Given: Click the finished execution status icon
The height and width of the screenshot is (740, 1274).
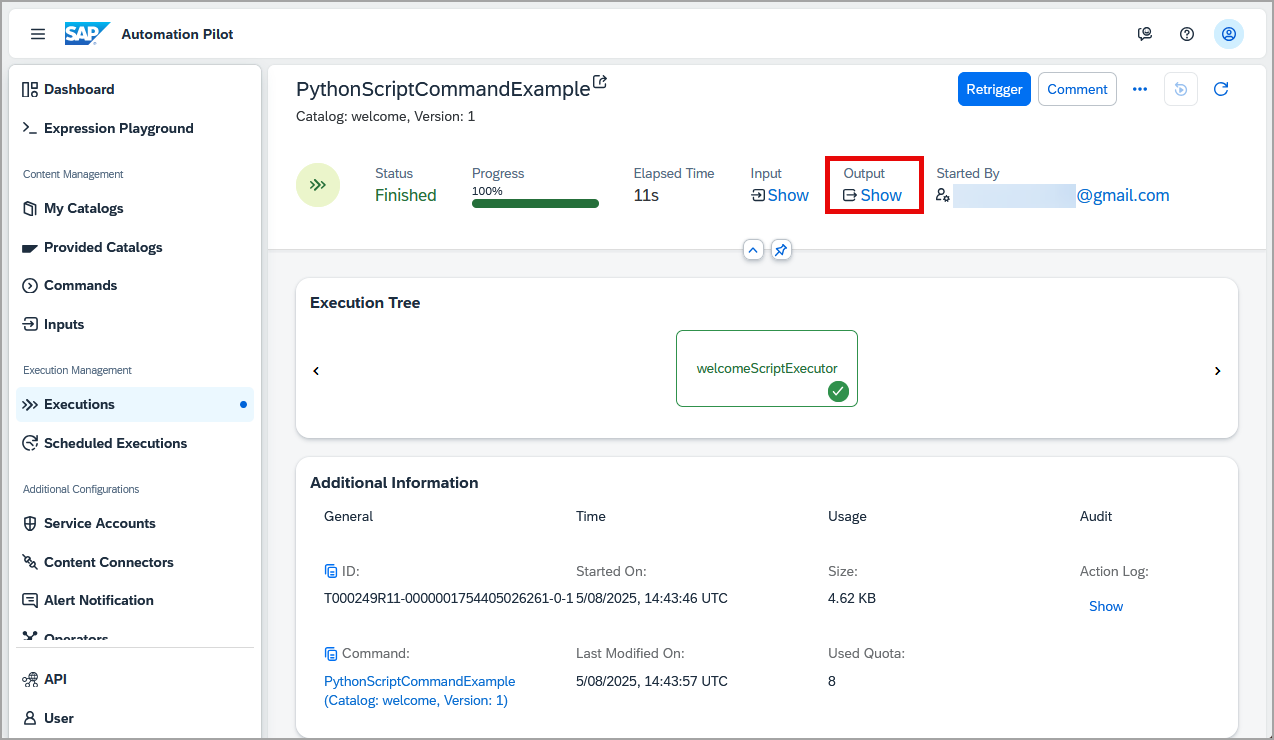Looking at the screenshot, I should pyautogui.click(x=318, y=185).
